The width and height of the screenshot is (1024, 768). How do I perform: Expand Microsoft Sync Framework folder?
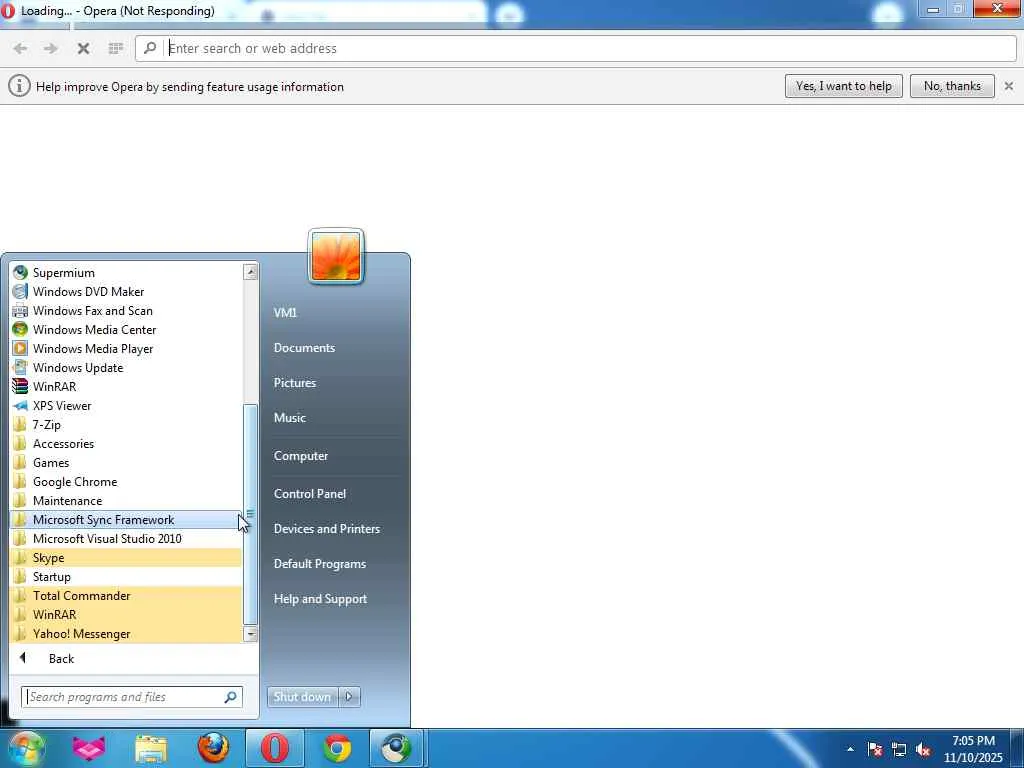126,520
